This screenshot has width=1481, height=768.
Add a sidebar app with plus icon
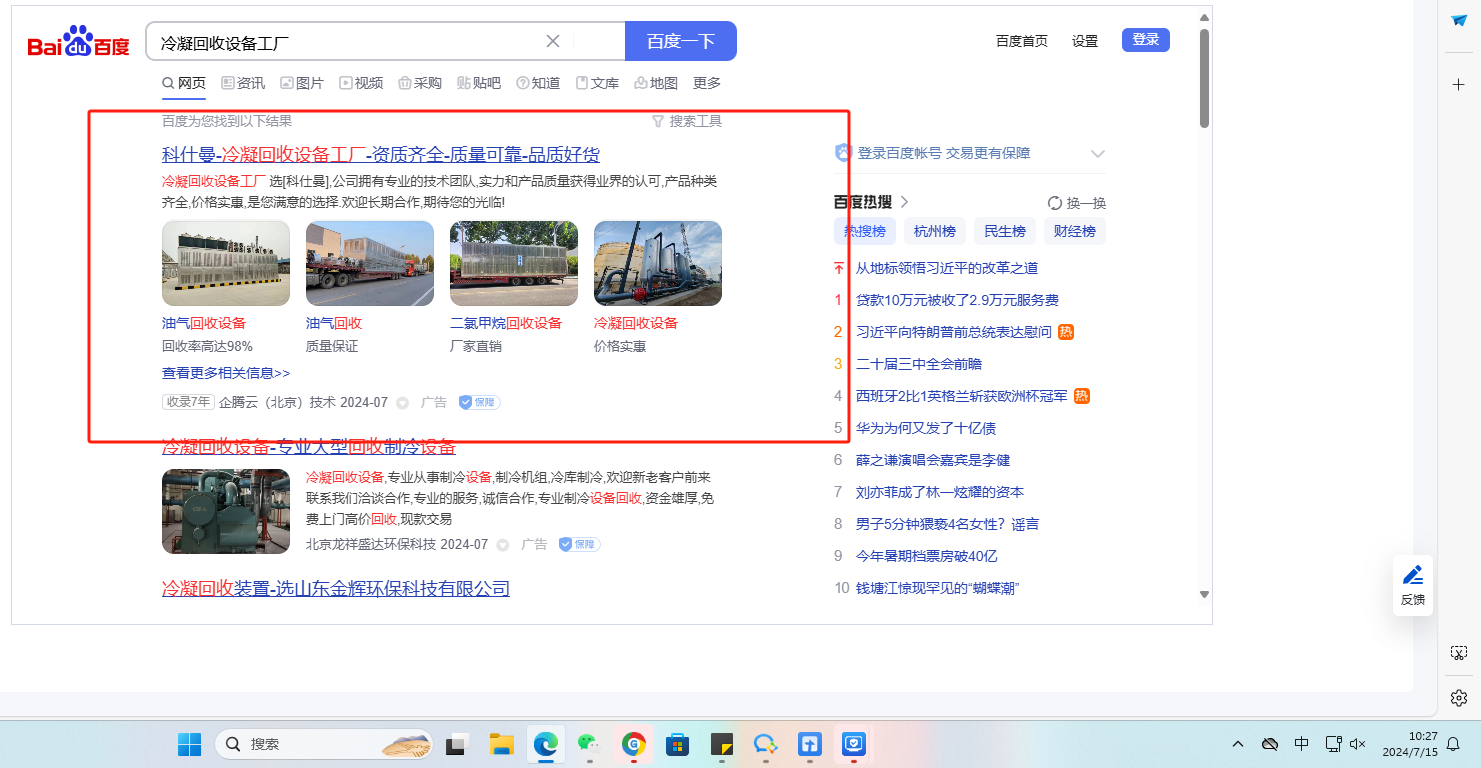coord(1459,85)
